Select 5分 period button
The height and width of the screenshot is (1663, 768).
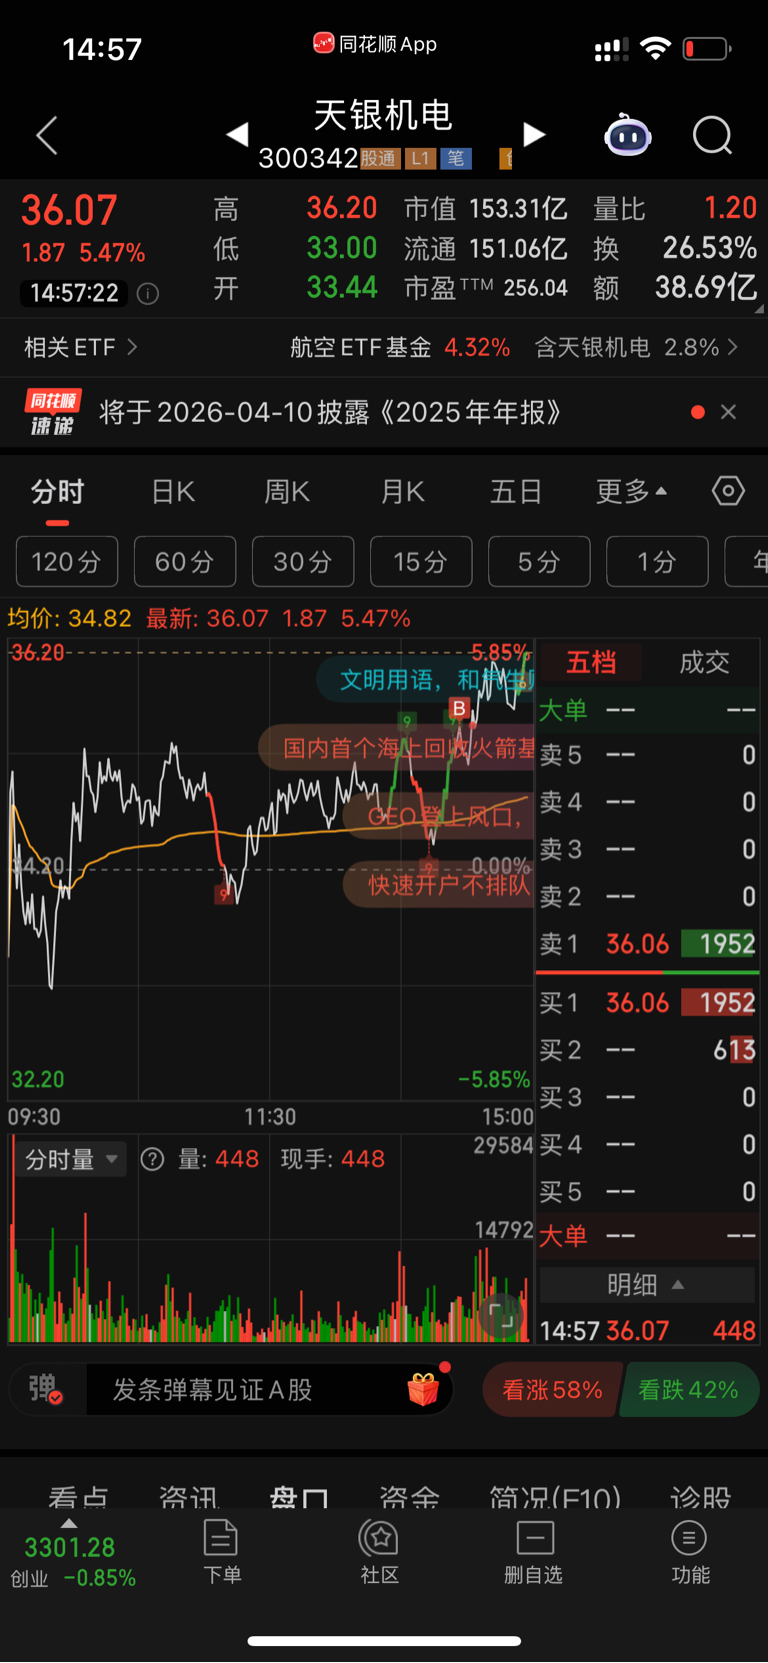tap(539, 561)
